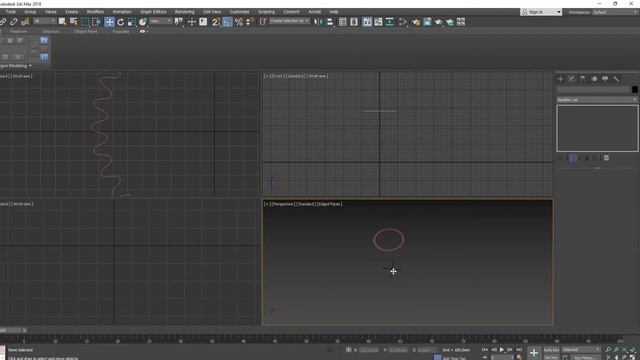
Task: Open the key filter Selected dropdown
Action: click(x=581, y=349)
